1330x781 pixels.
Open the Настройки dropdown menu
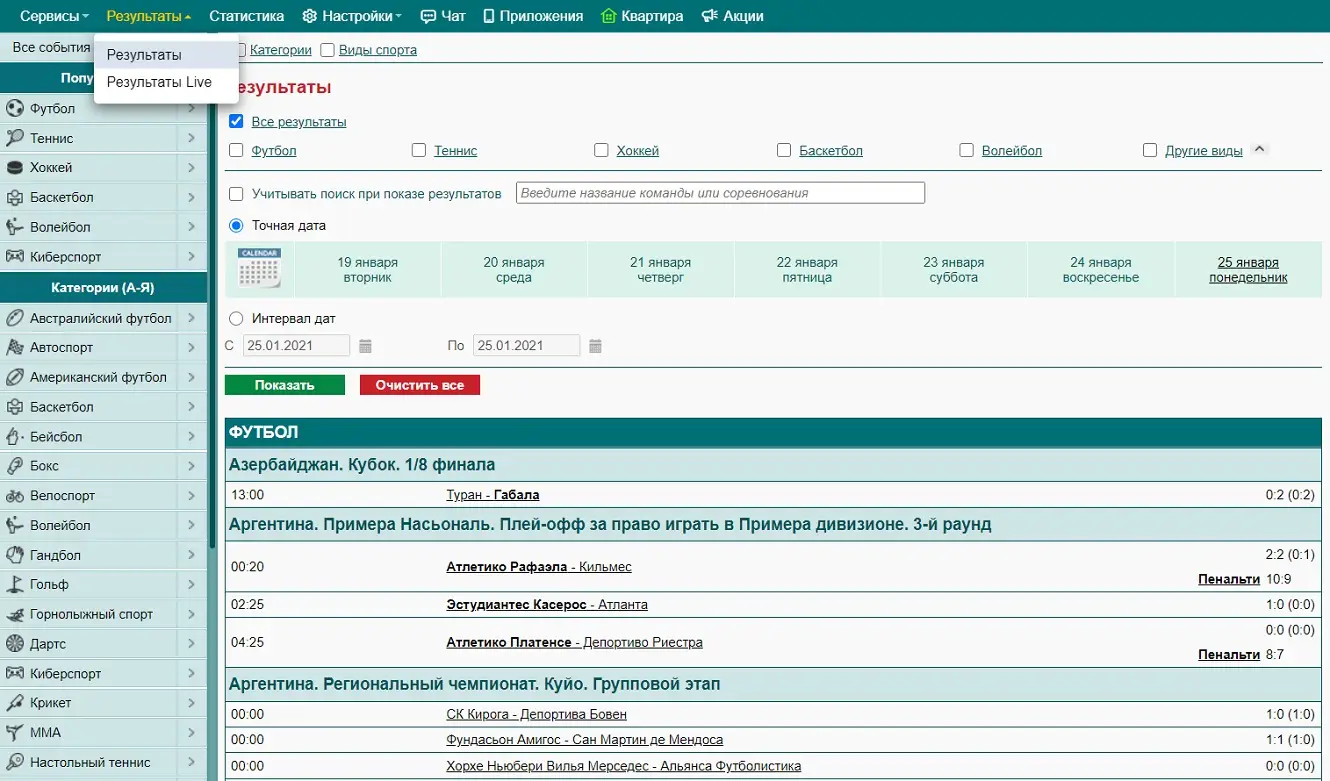point(352,16)
